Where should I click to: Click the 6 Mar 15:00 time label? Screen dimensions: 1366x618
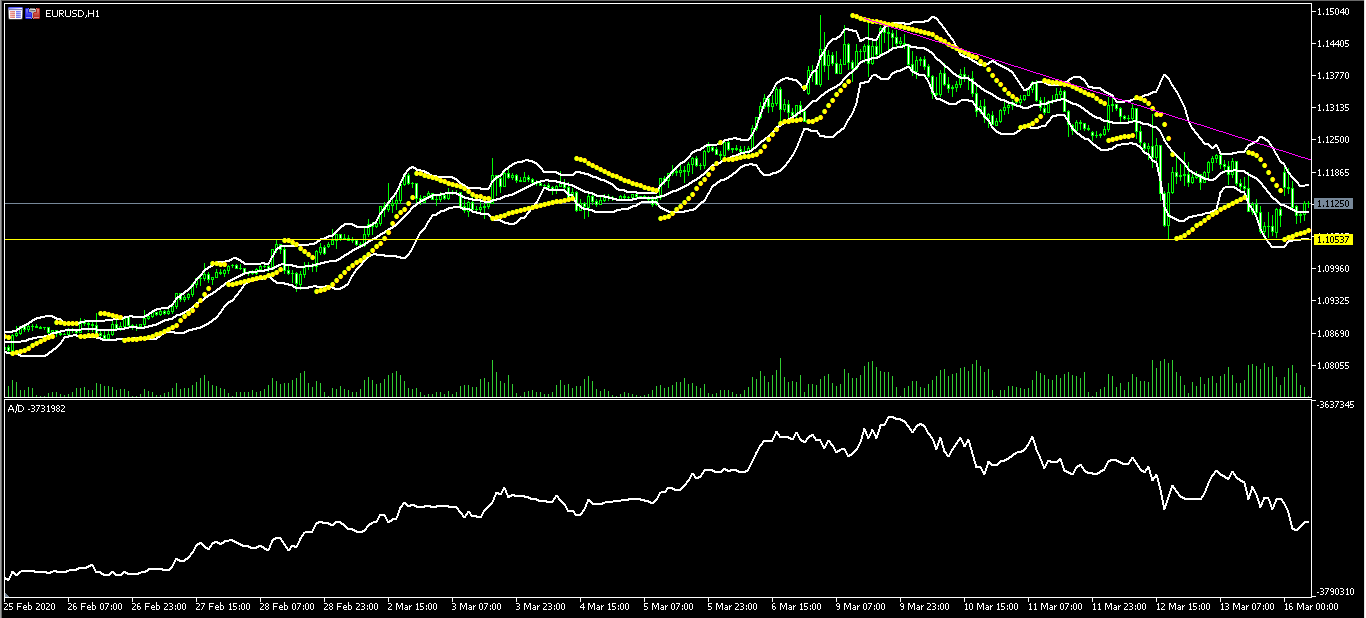pyautogui.click(x=798, y=606)
